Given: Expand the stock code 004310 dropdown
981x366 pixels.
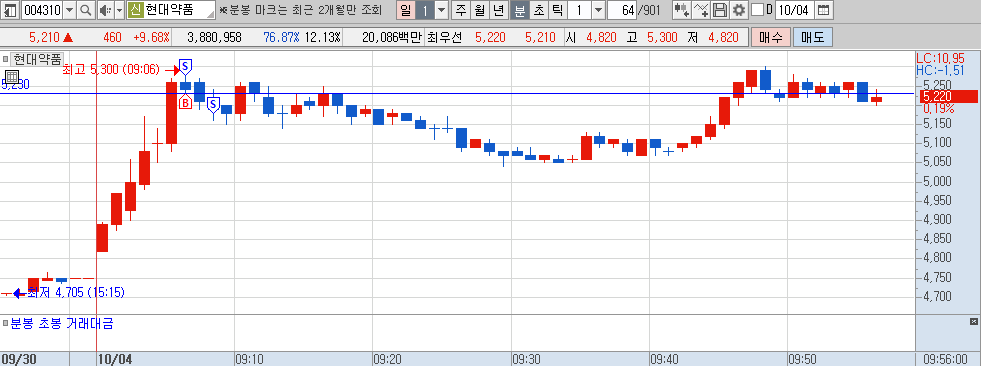Looking at the screenshot, I should pyautogui.click(x=69, y=9).
